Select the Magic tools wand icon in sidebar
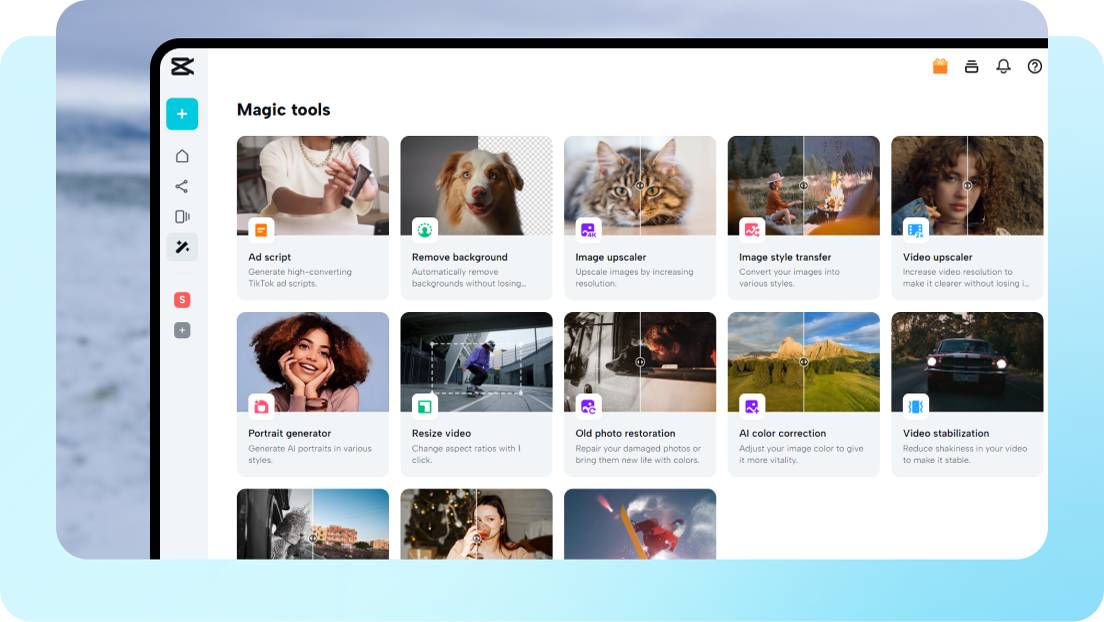Viewport: 1104px width, 622px height. [x=181, y=247]
